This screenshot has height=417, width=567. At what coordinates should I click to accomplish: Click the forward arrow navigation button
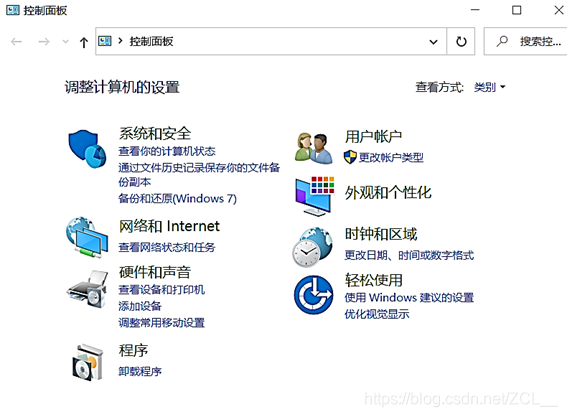point(44,42)
